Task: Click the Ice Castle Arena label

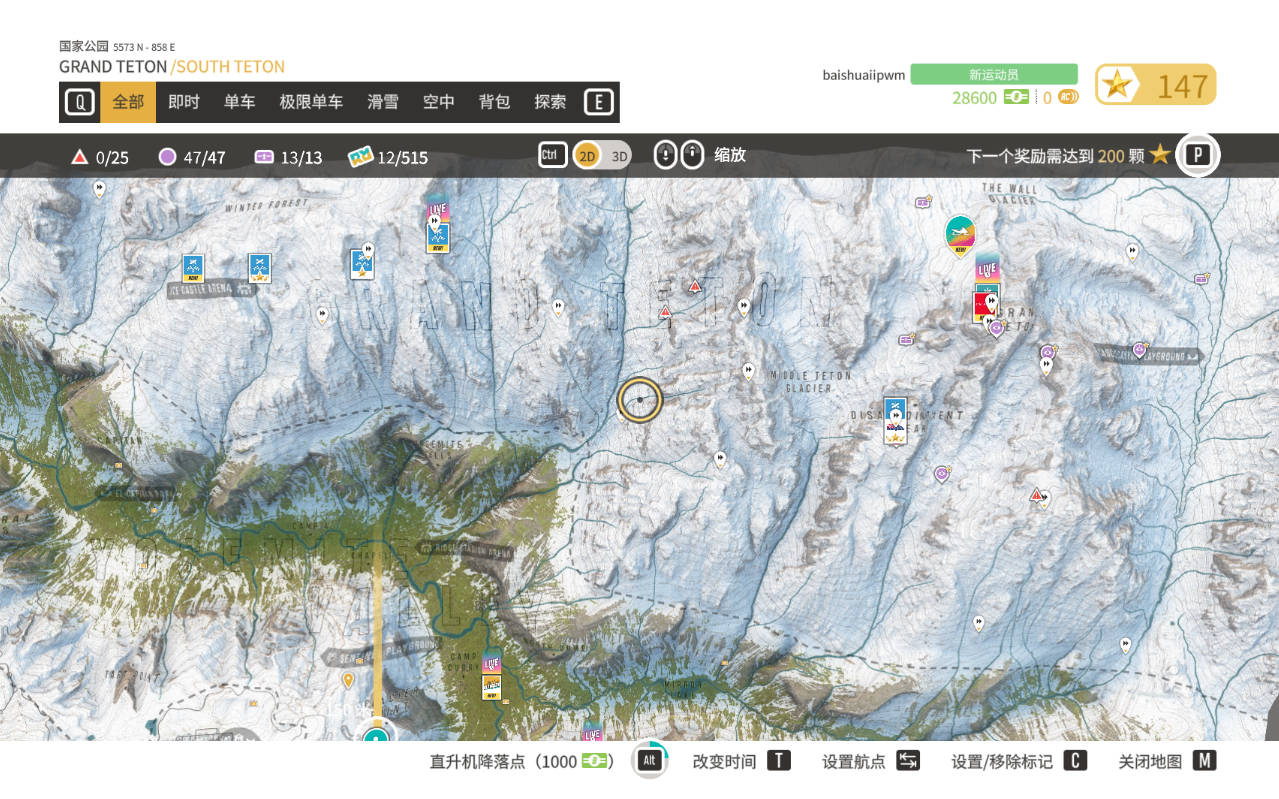Action: pos(213,290)
